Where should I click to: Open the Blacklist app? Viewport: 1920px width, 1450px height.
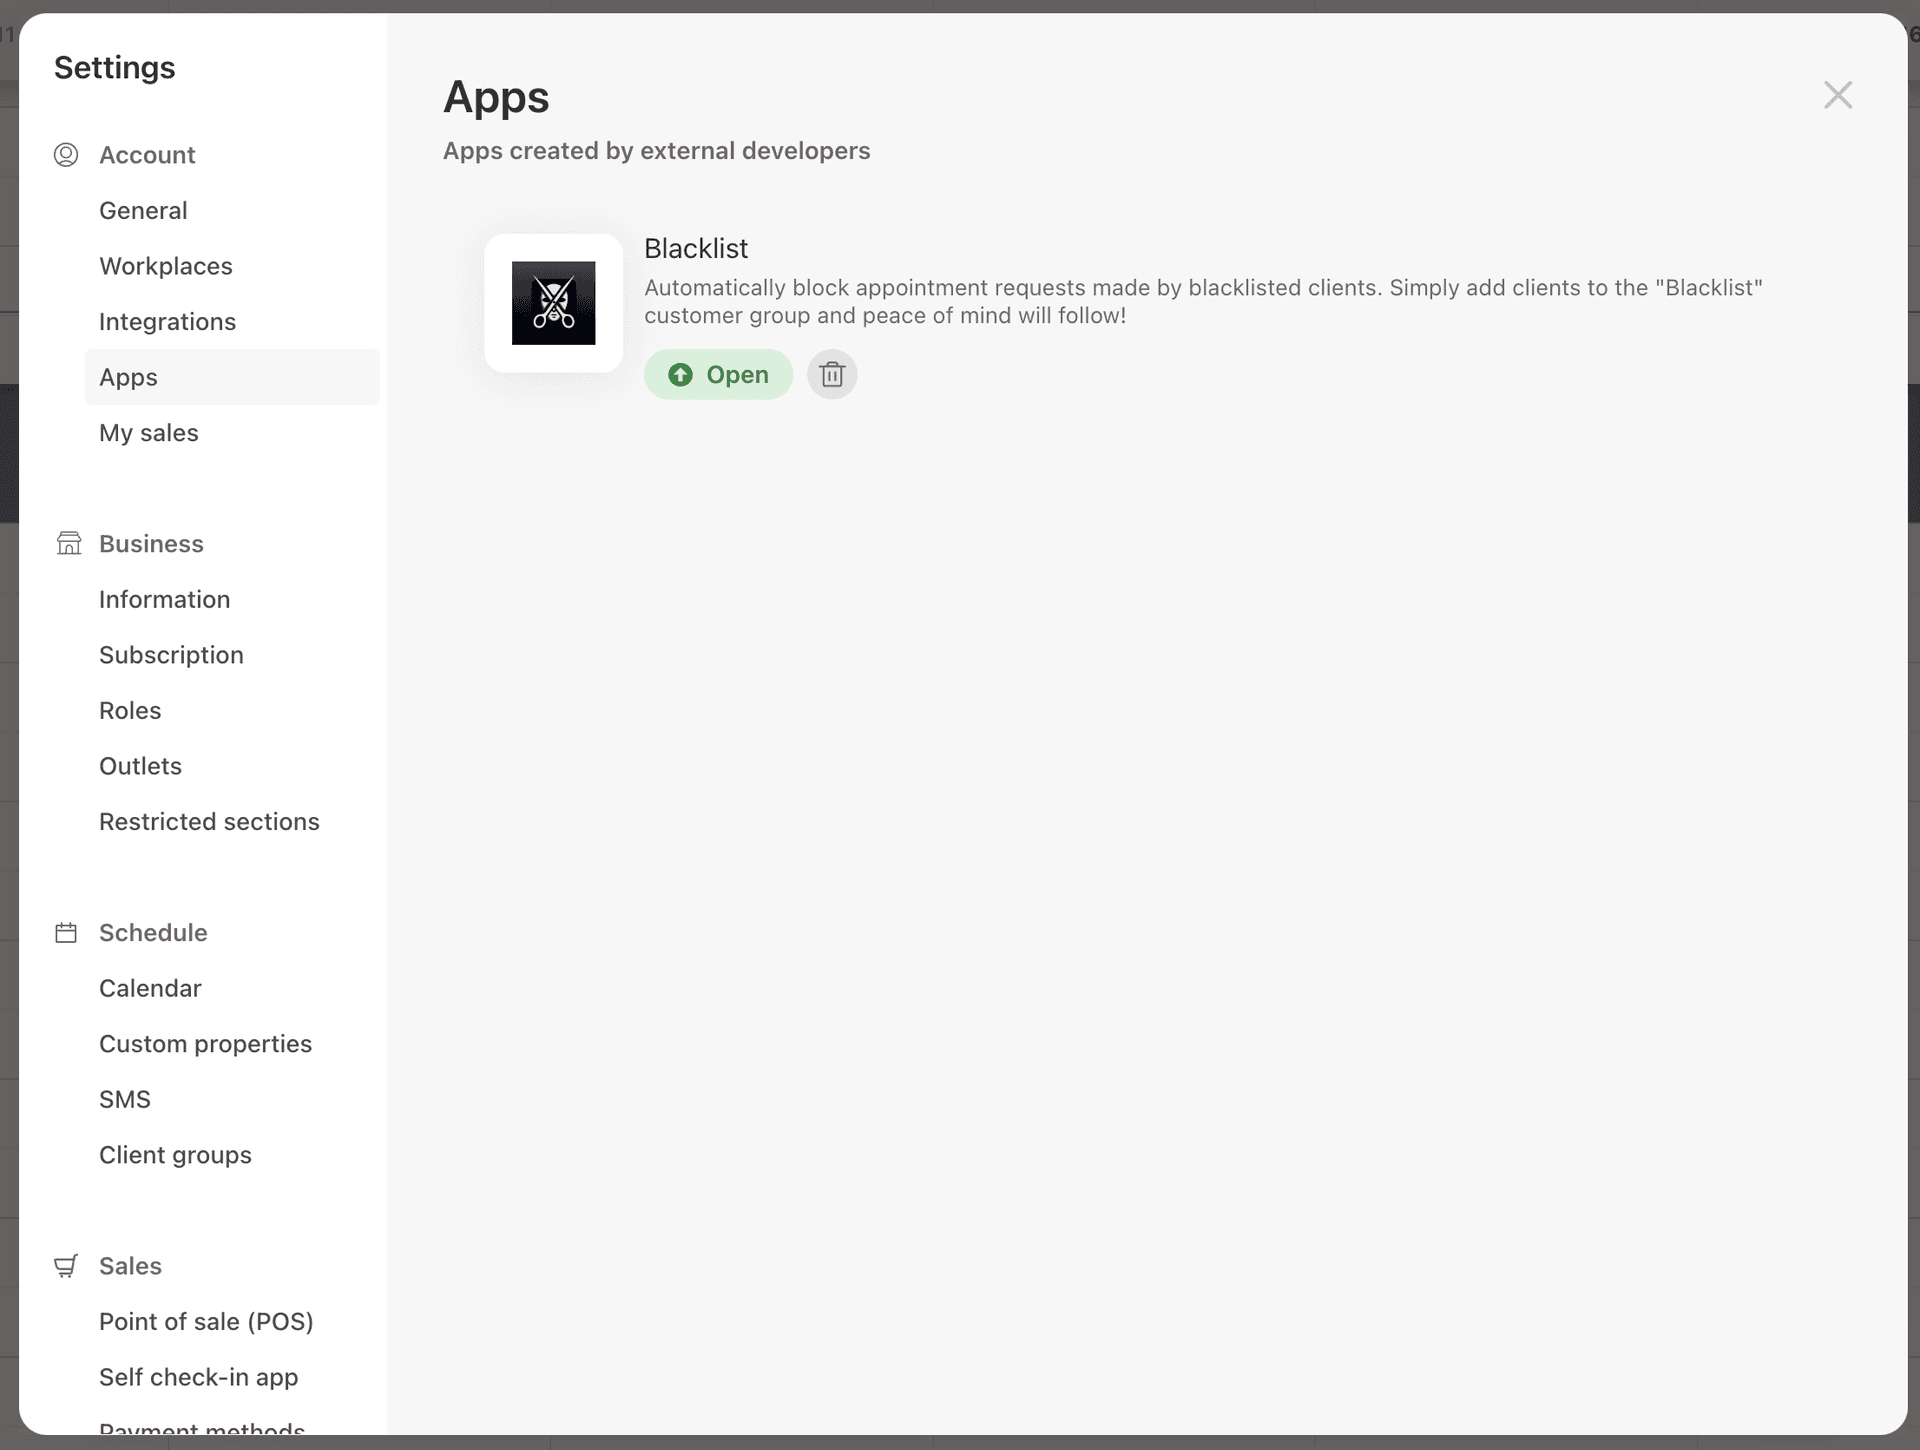pyautogui.click(x=718, y=374)
